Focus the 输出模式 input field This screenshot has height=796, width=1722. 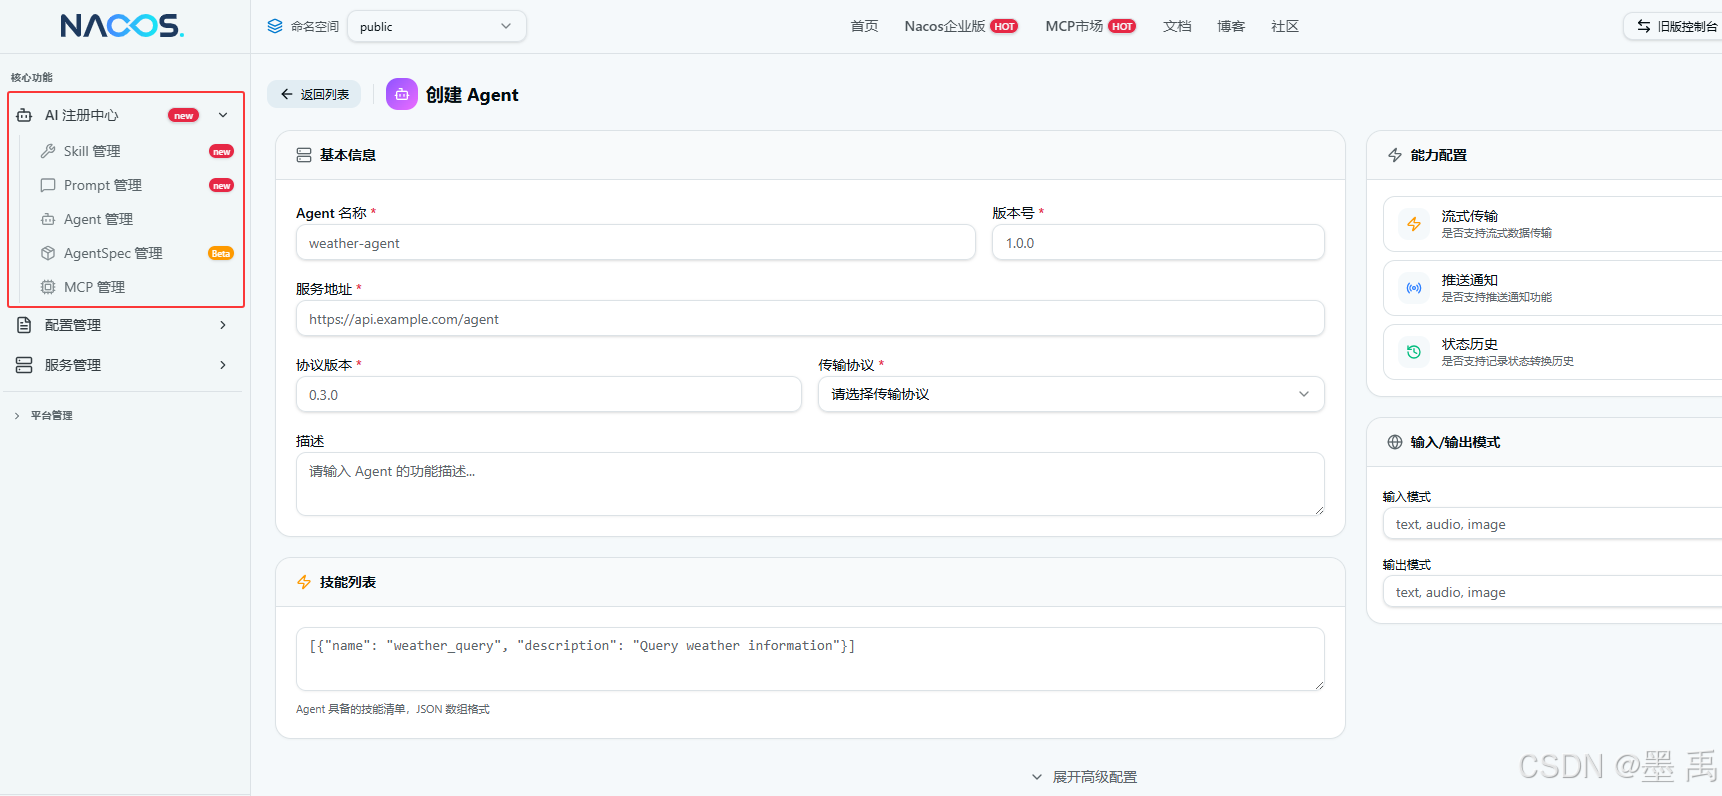click(1552, 592)
